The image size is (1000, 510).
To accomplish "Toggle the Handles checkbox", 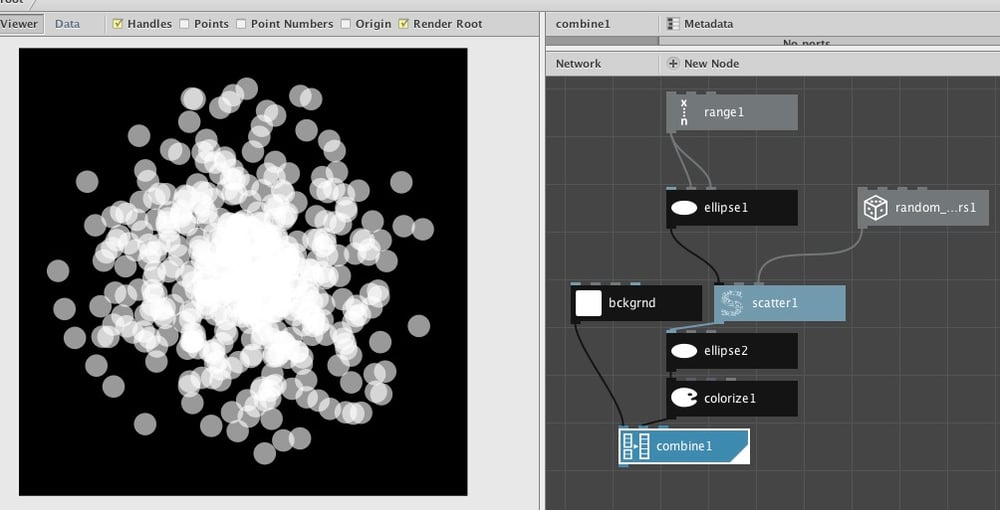I will 117,24.
